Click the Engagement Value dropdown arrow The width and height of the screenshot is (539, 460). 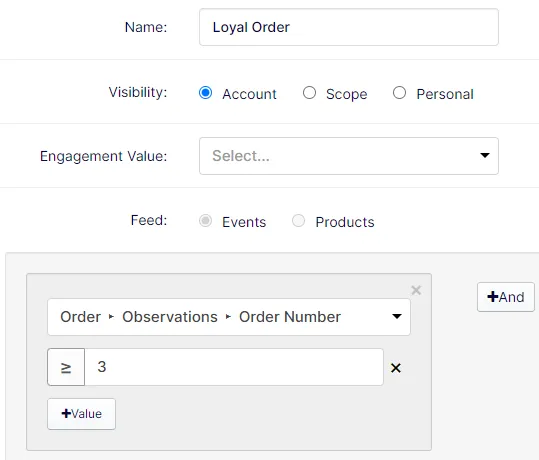pos(485,155)
